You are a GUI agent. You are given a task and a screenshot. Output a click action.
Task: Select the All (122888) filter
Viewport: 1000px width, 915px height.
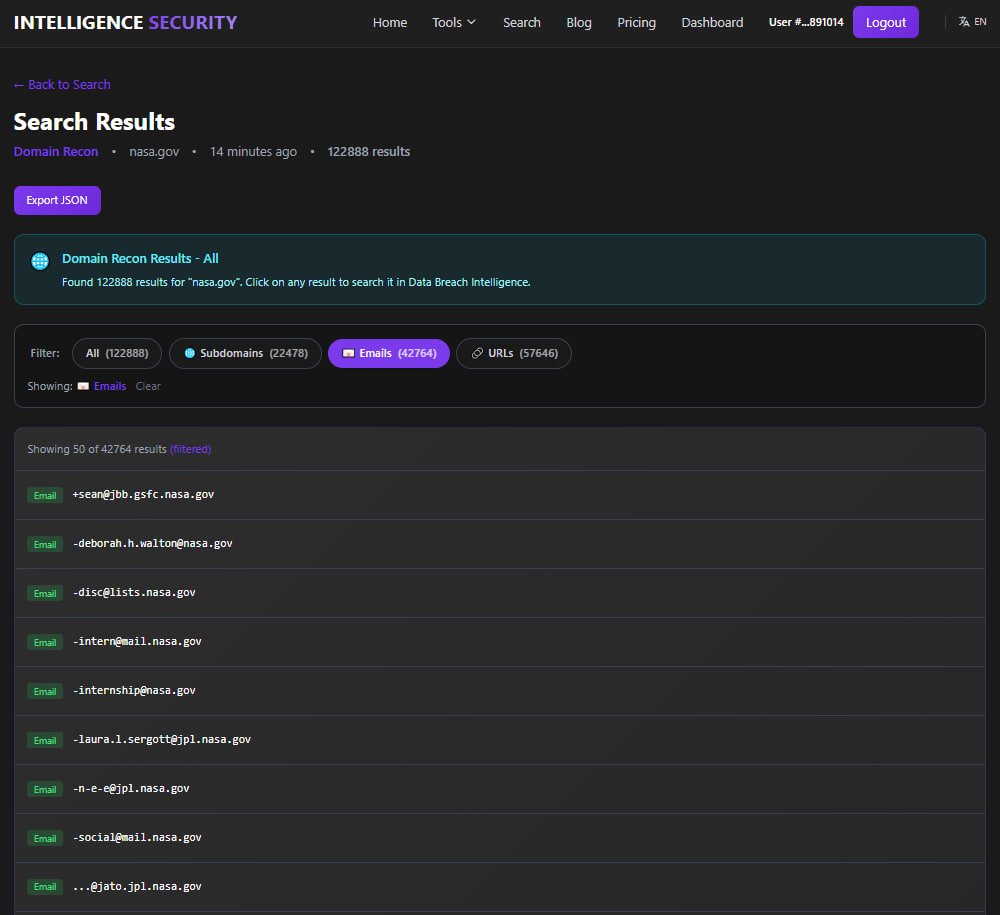pyautogui.click(x=117, y=353)
